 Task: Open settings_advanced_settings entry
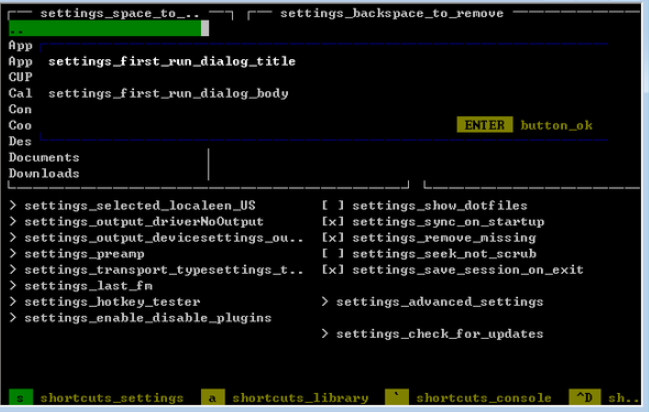point(433,302)
